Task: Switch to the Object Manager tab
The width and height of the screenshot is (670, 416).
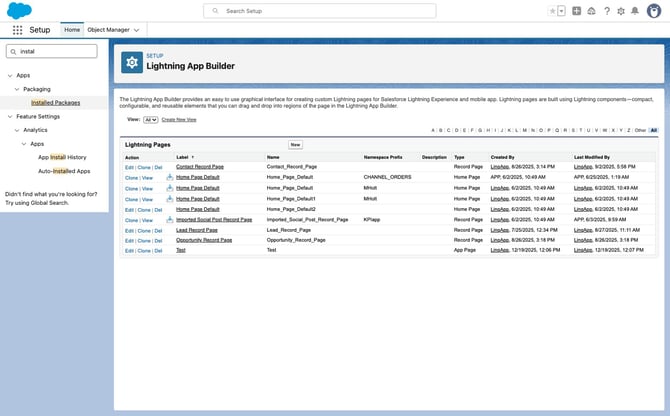Action: point(109,29)
